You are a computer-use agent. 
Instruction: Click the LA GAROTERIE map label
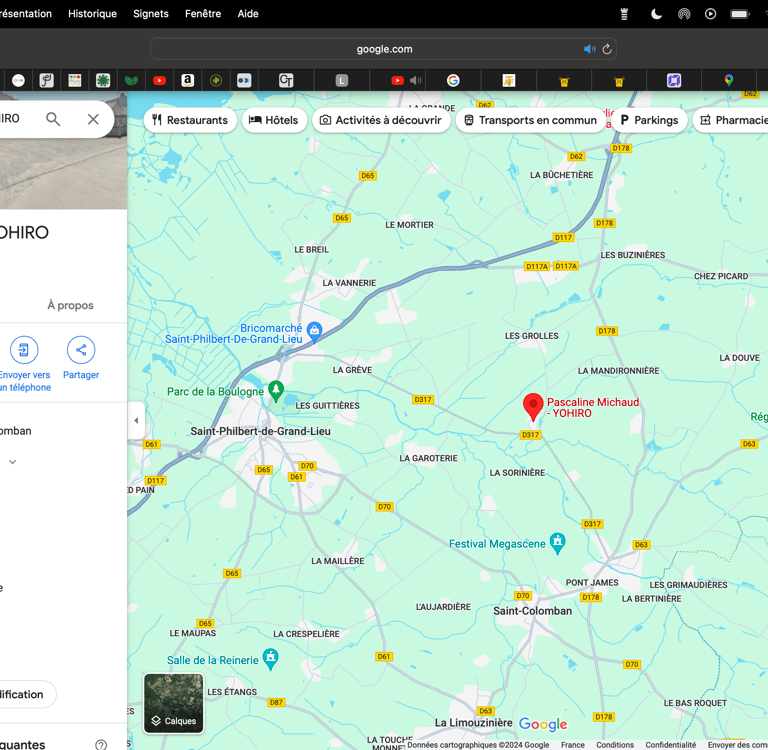tap(428, 458)
